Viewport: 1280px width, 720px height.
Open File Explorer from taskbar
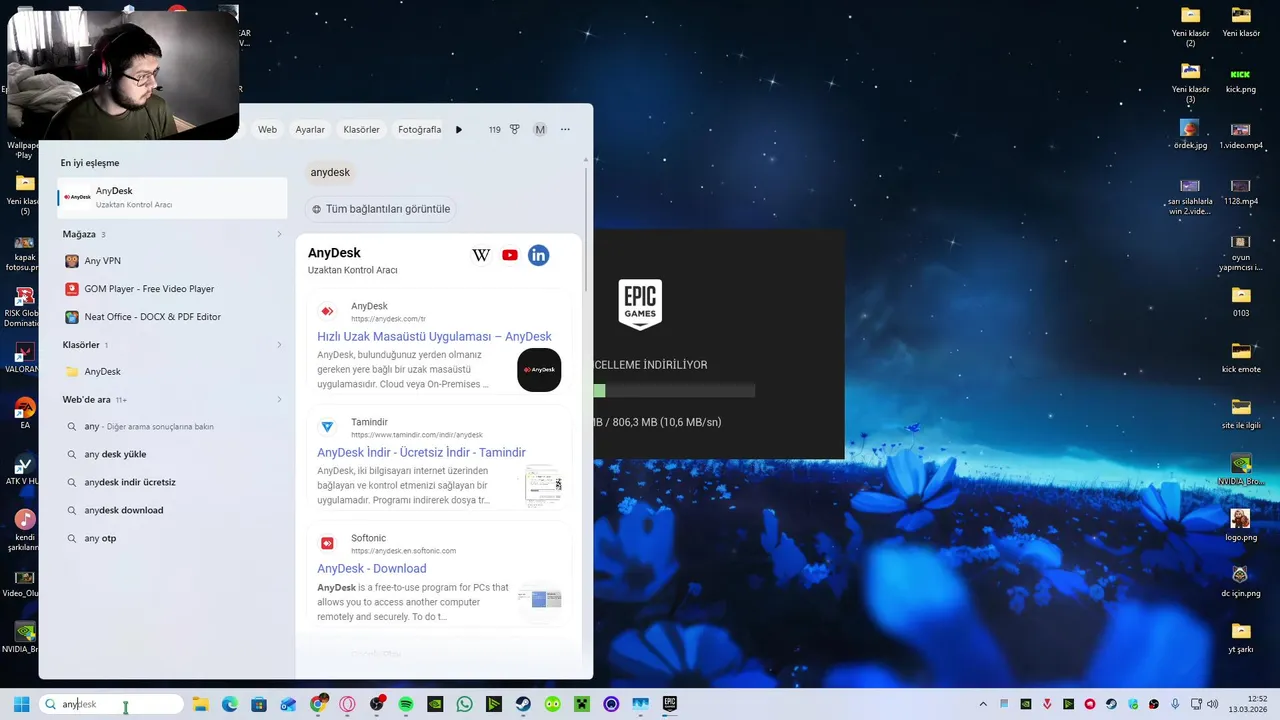click(x=200, y=704)
